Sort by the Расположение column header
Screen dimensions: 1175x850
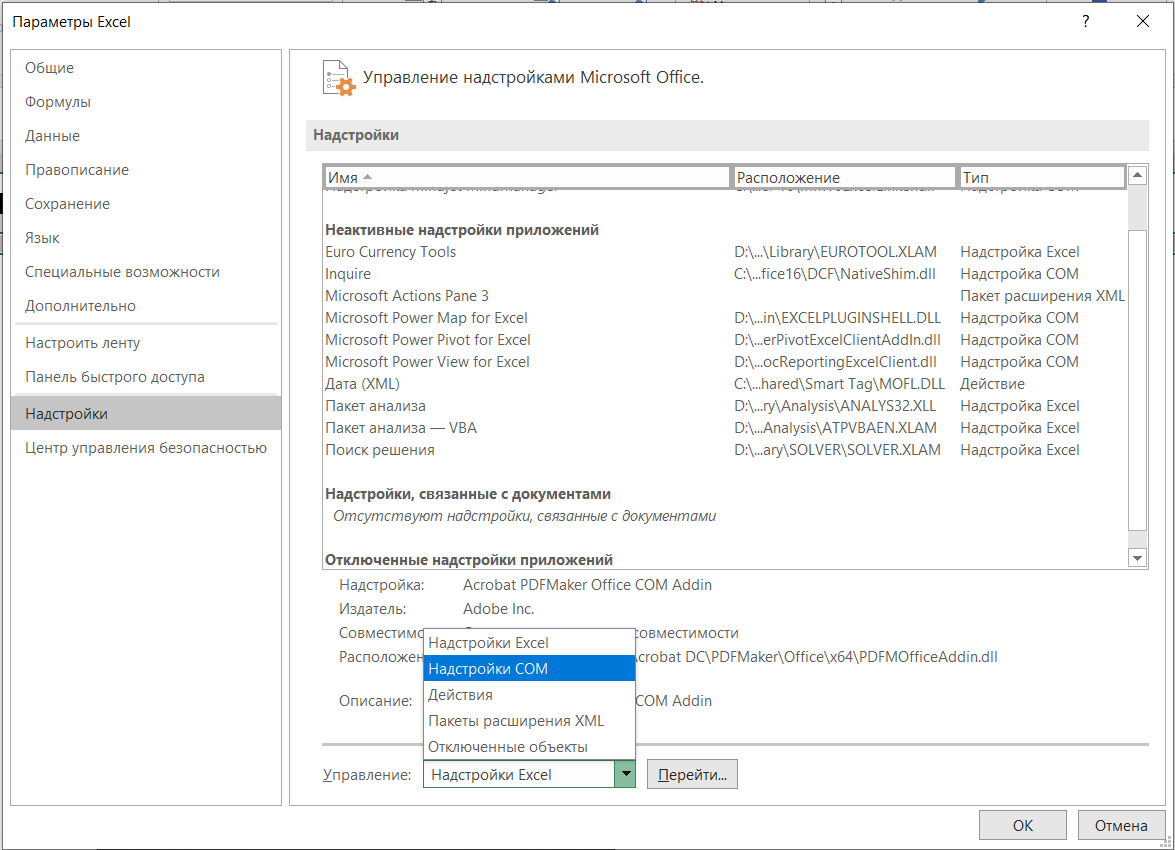pos(845,178)
